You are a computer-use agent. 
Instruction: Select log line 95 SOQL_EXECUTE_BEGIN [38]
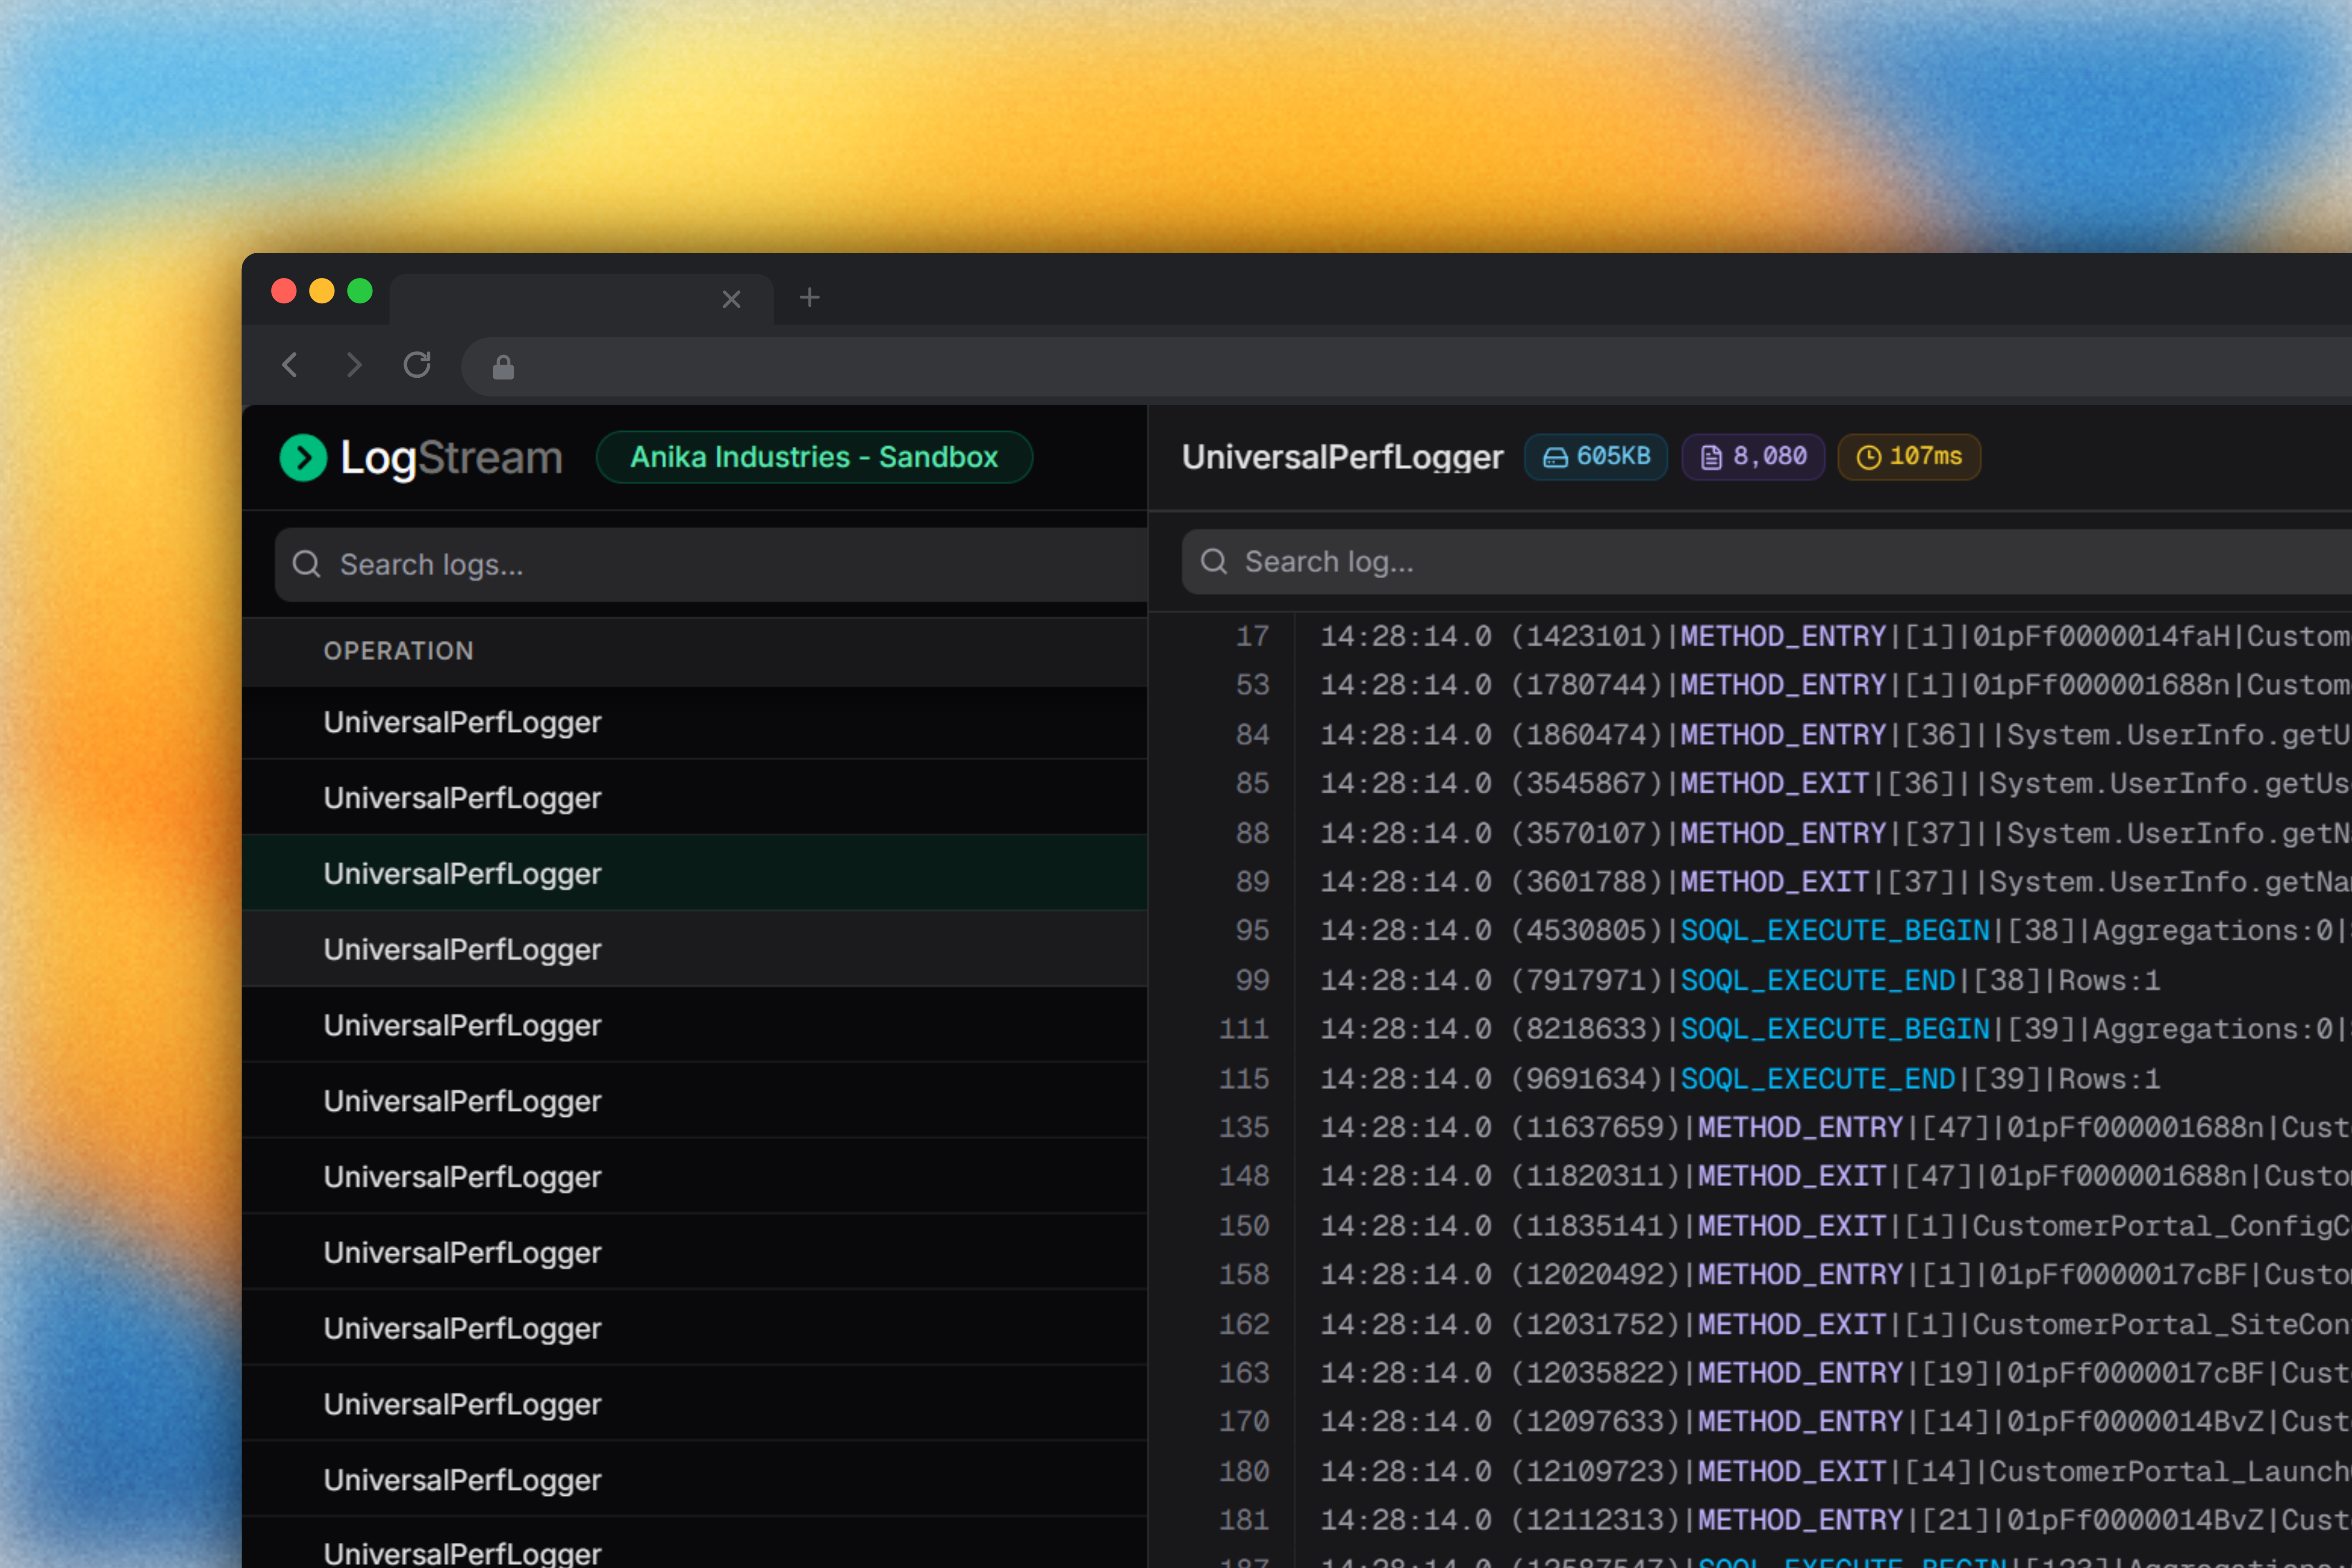1750,931
